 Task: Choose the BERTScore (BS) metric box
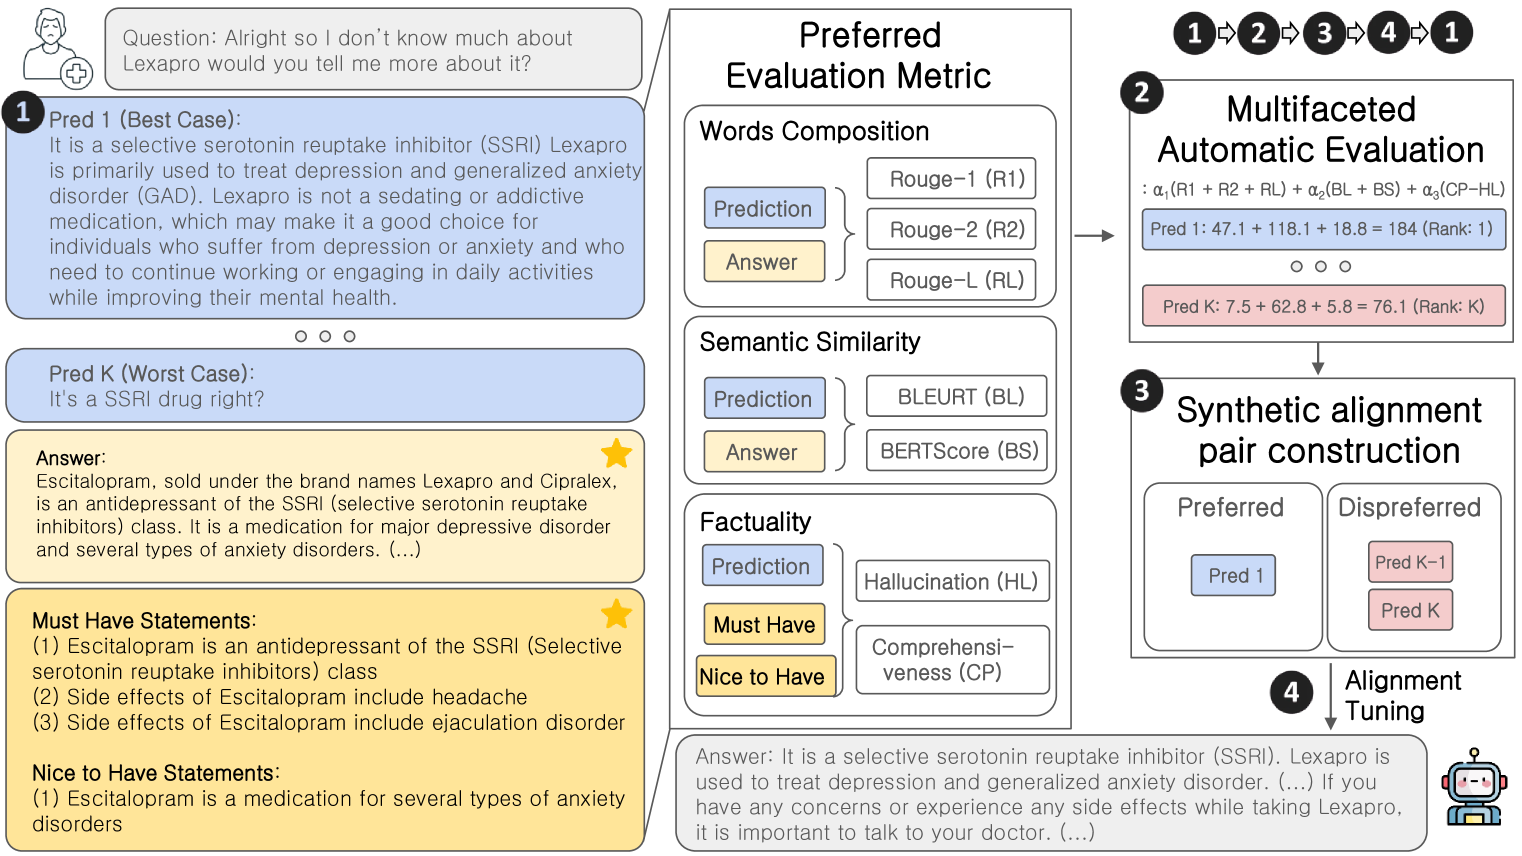(x=958, y=451)
